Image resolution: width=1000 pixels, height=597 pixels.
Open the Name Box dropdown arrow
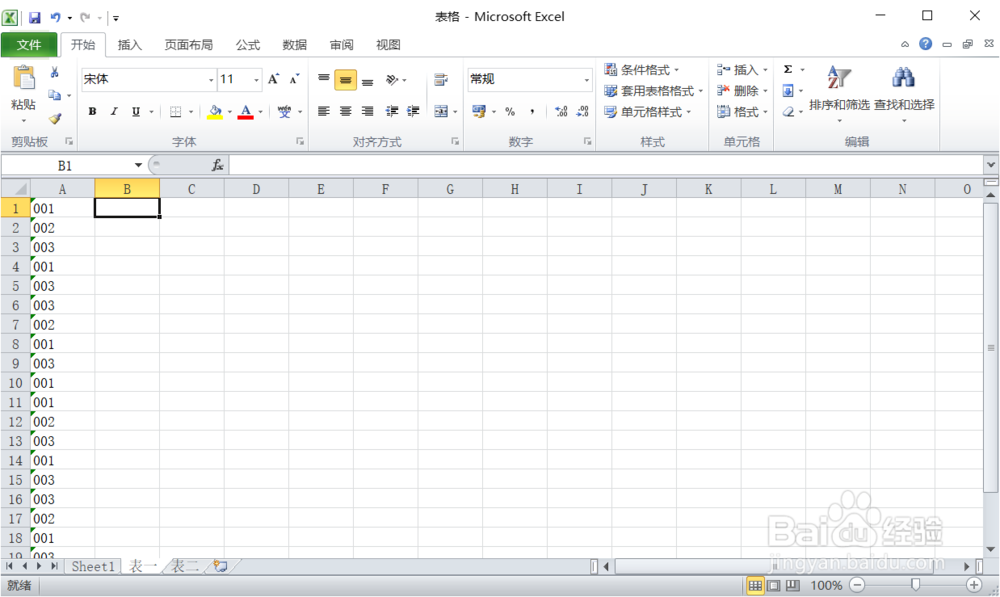tap(138, 165)
